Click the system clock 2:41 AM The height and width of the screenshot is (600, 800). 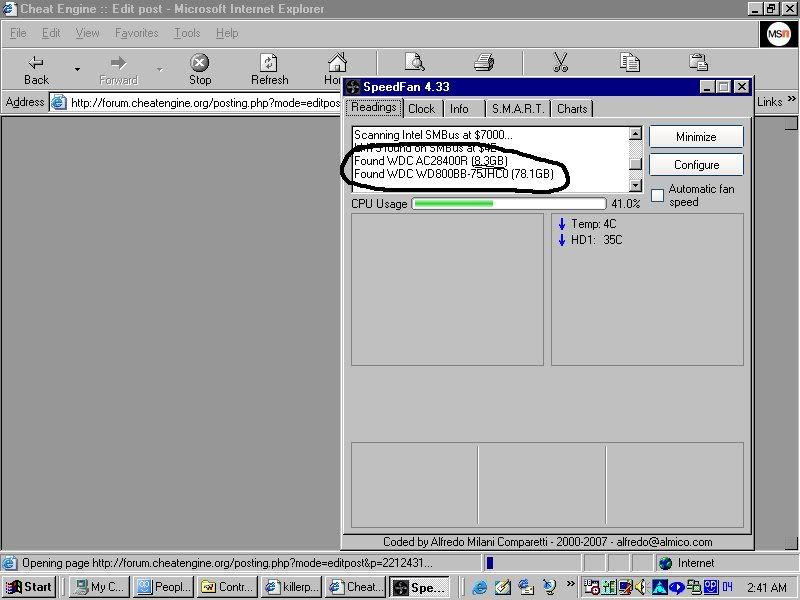766,588
